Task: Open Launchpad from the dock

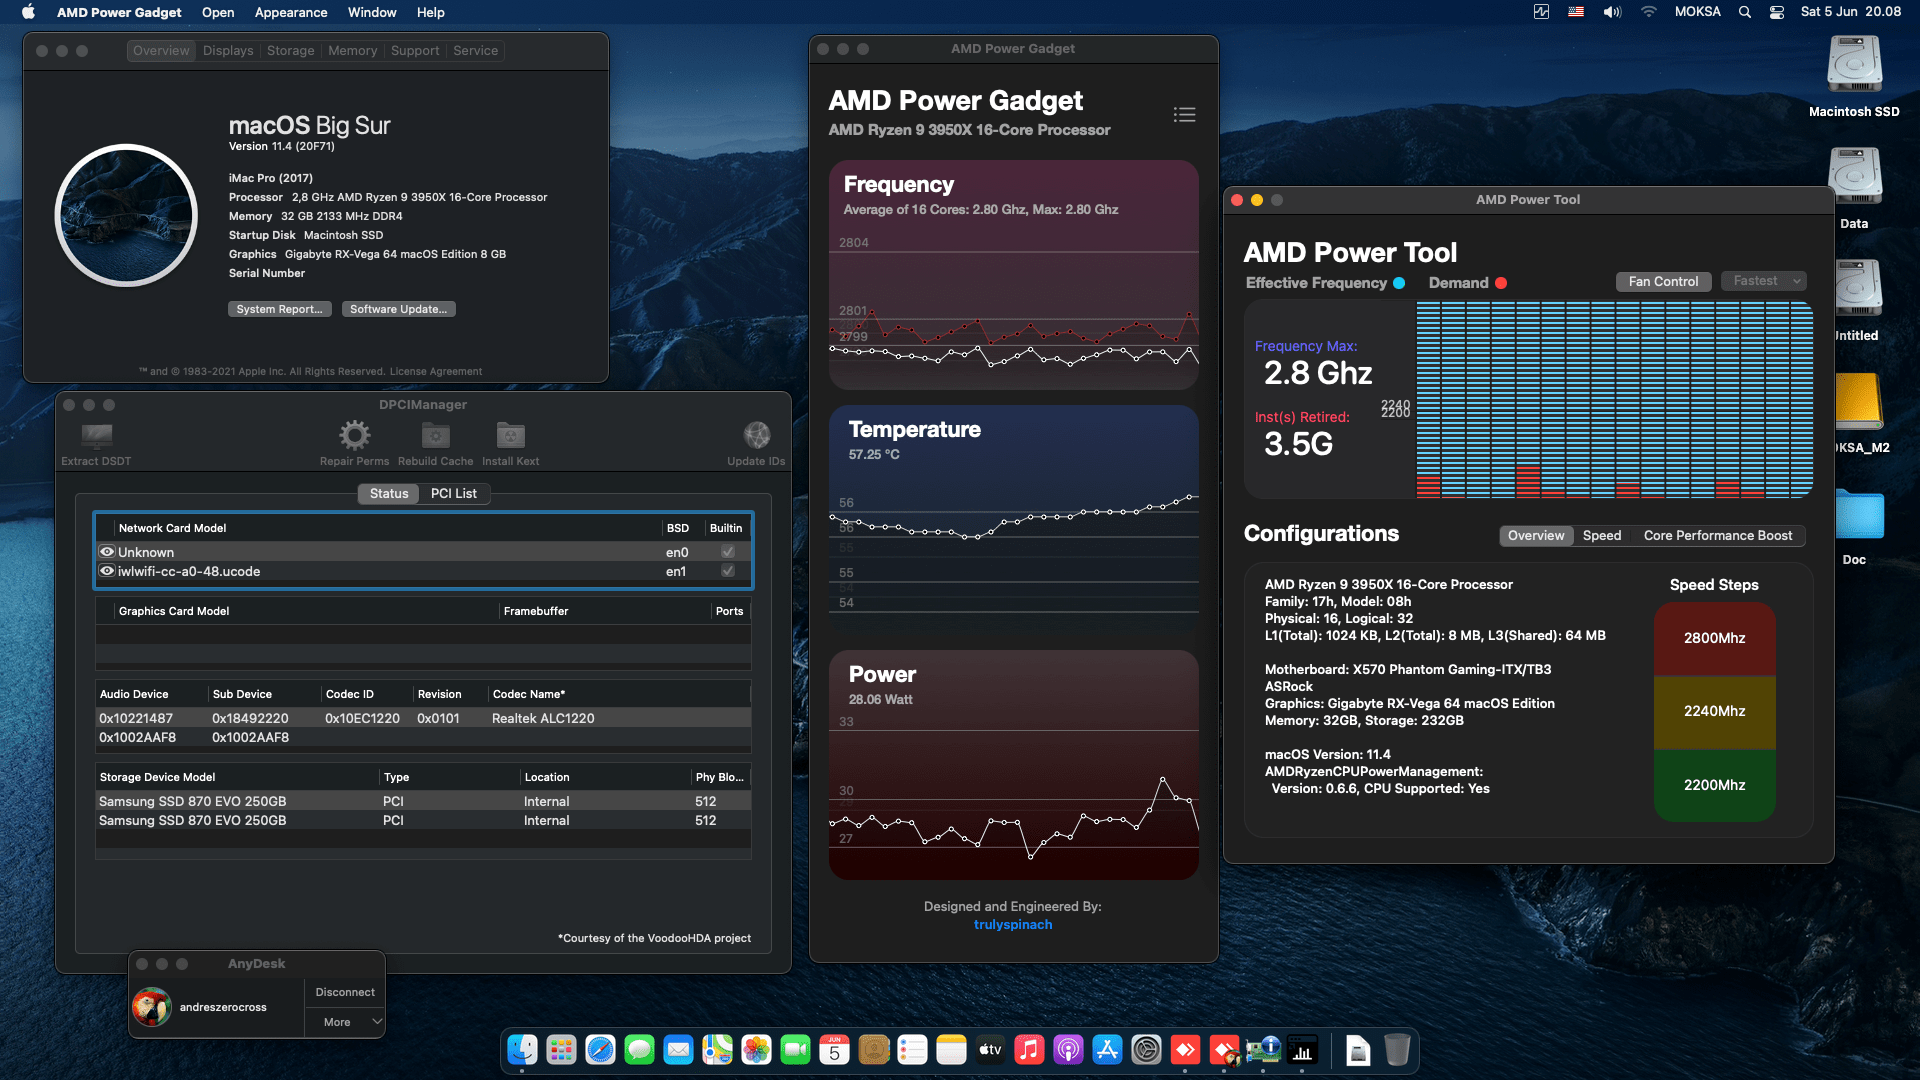Action: (561, 1050)
